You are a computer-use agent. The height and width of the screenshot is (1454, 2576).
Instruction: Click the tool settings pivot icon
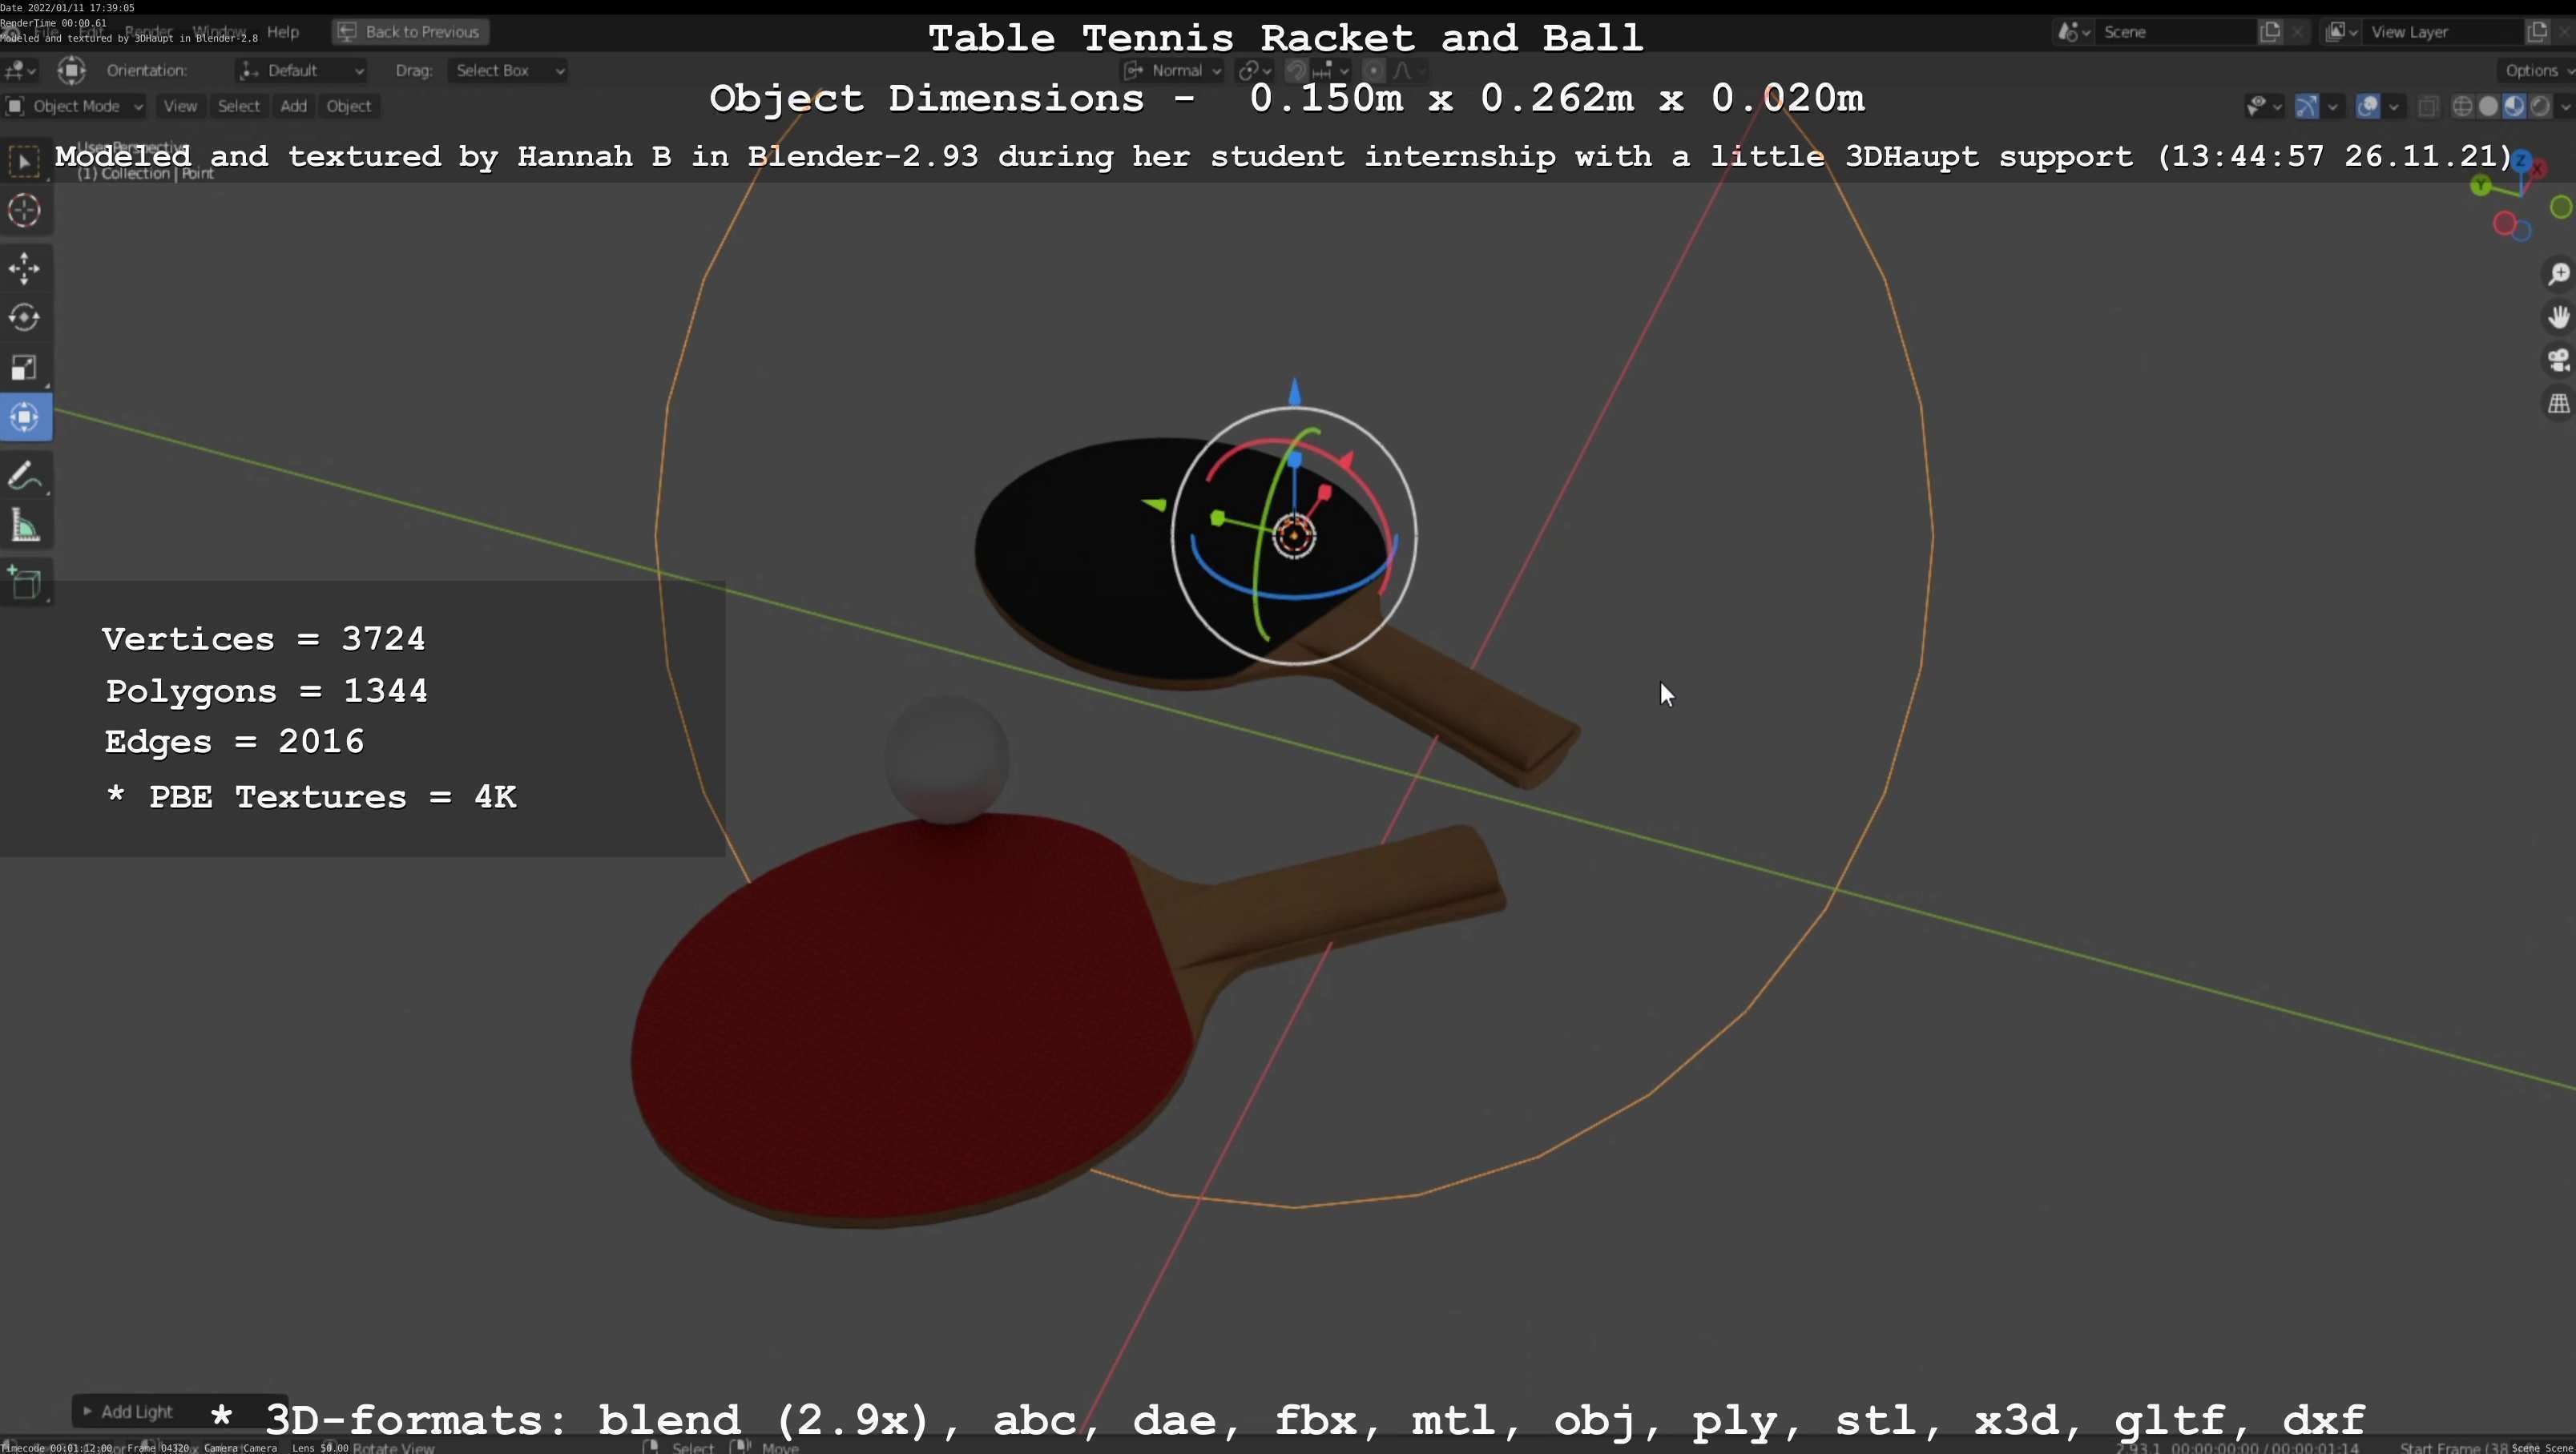[x=71, y=70]
